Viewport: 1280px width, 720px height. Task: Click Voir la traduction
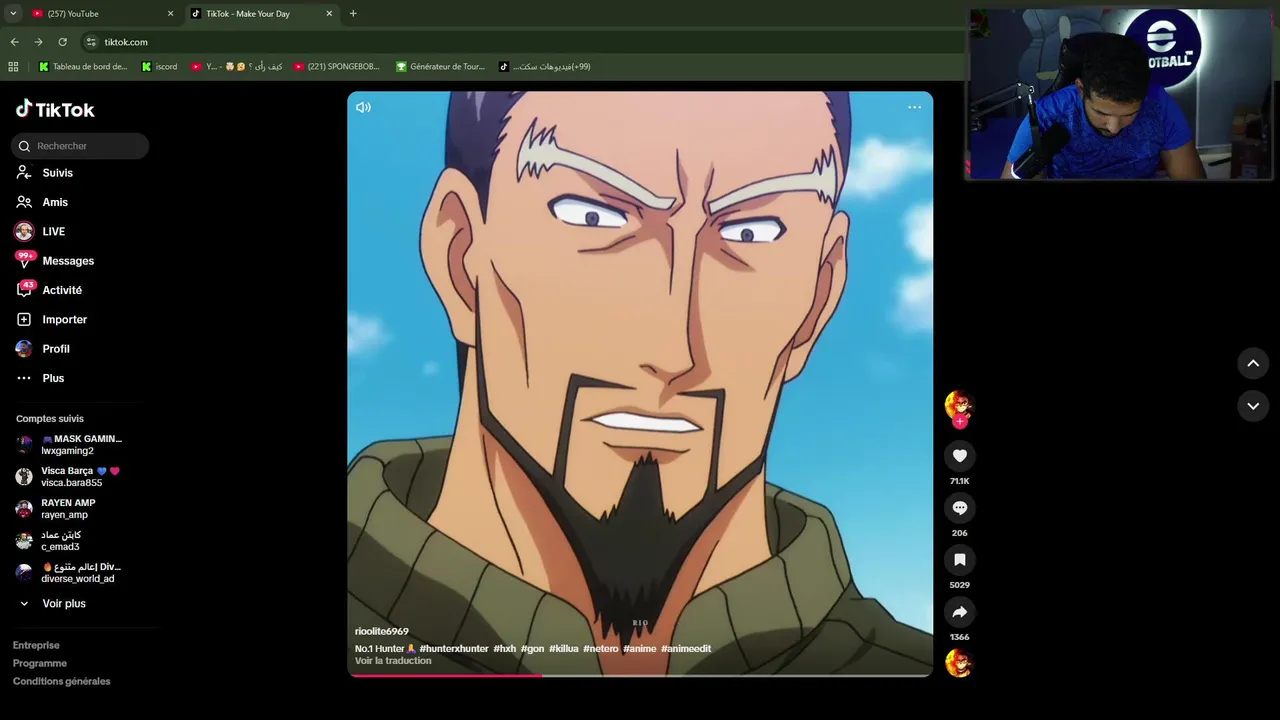pos(393,661)
